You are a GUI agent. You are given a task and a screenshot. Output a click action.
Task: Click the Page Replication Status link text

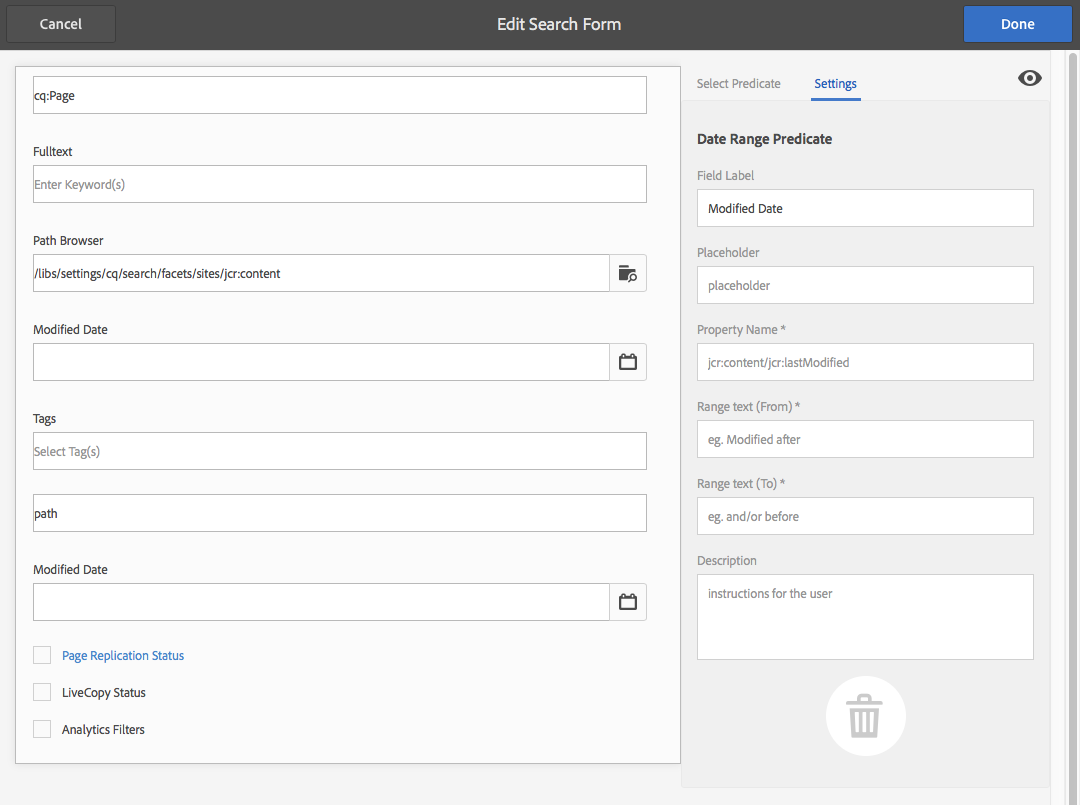(x=123, y=656)
